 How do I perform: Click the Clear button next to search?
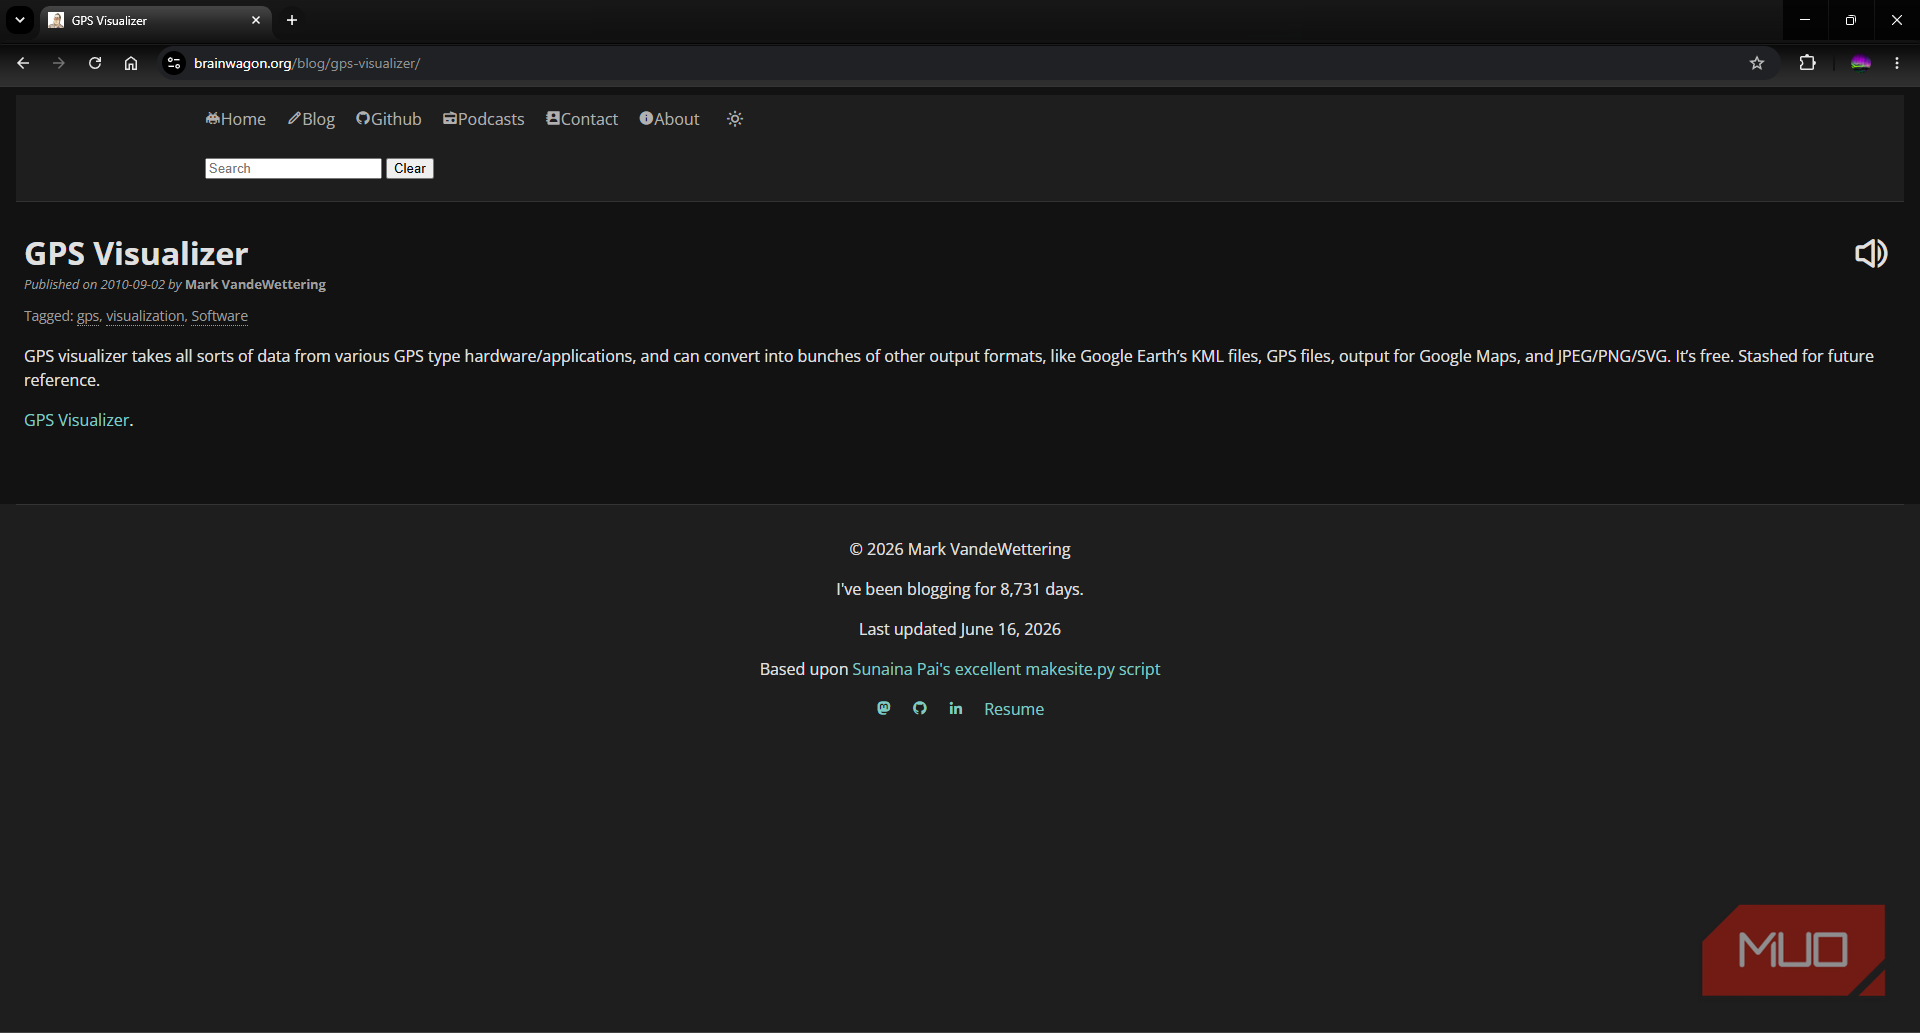click(x=410, y=168)
